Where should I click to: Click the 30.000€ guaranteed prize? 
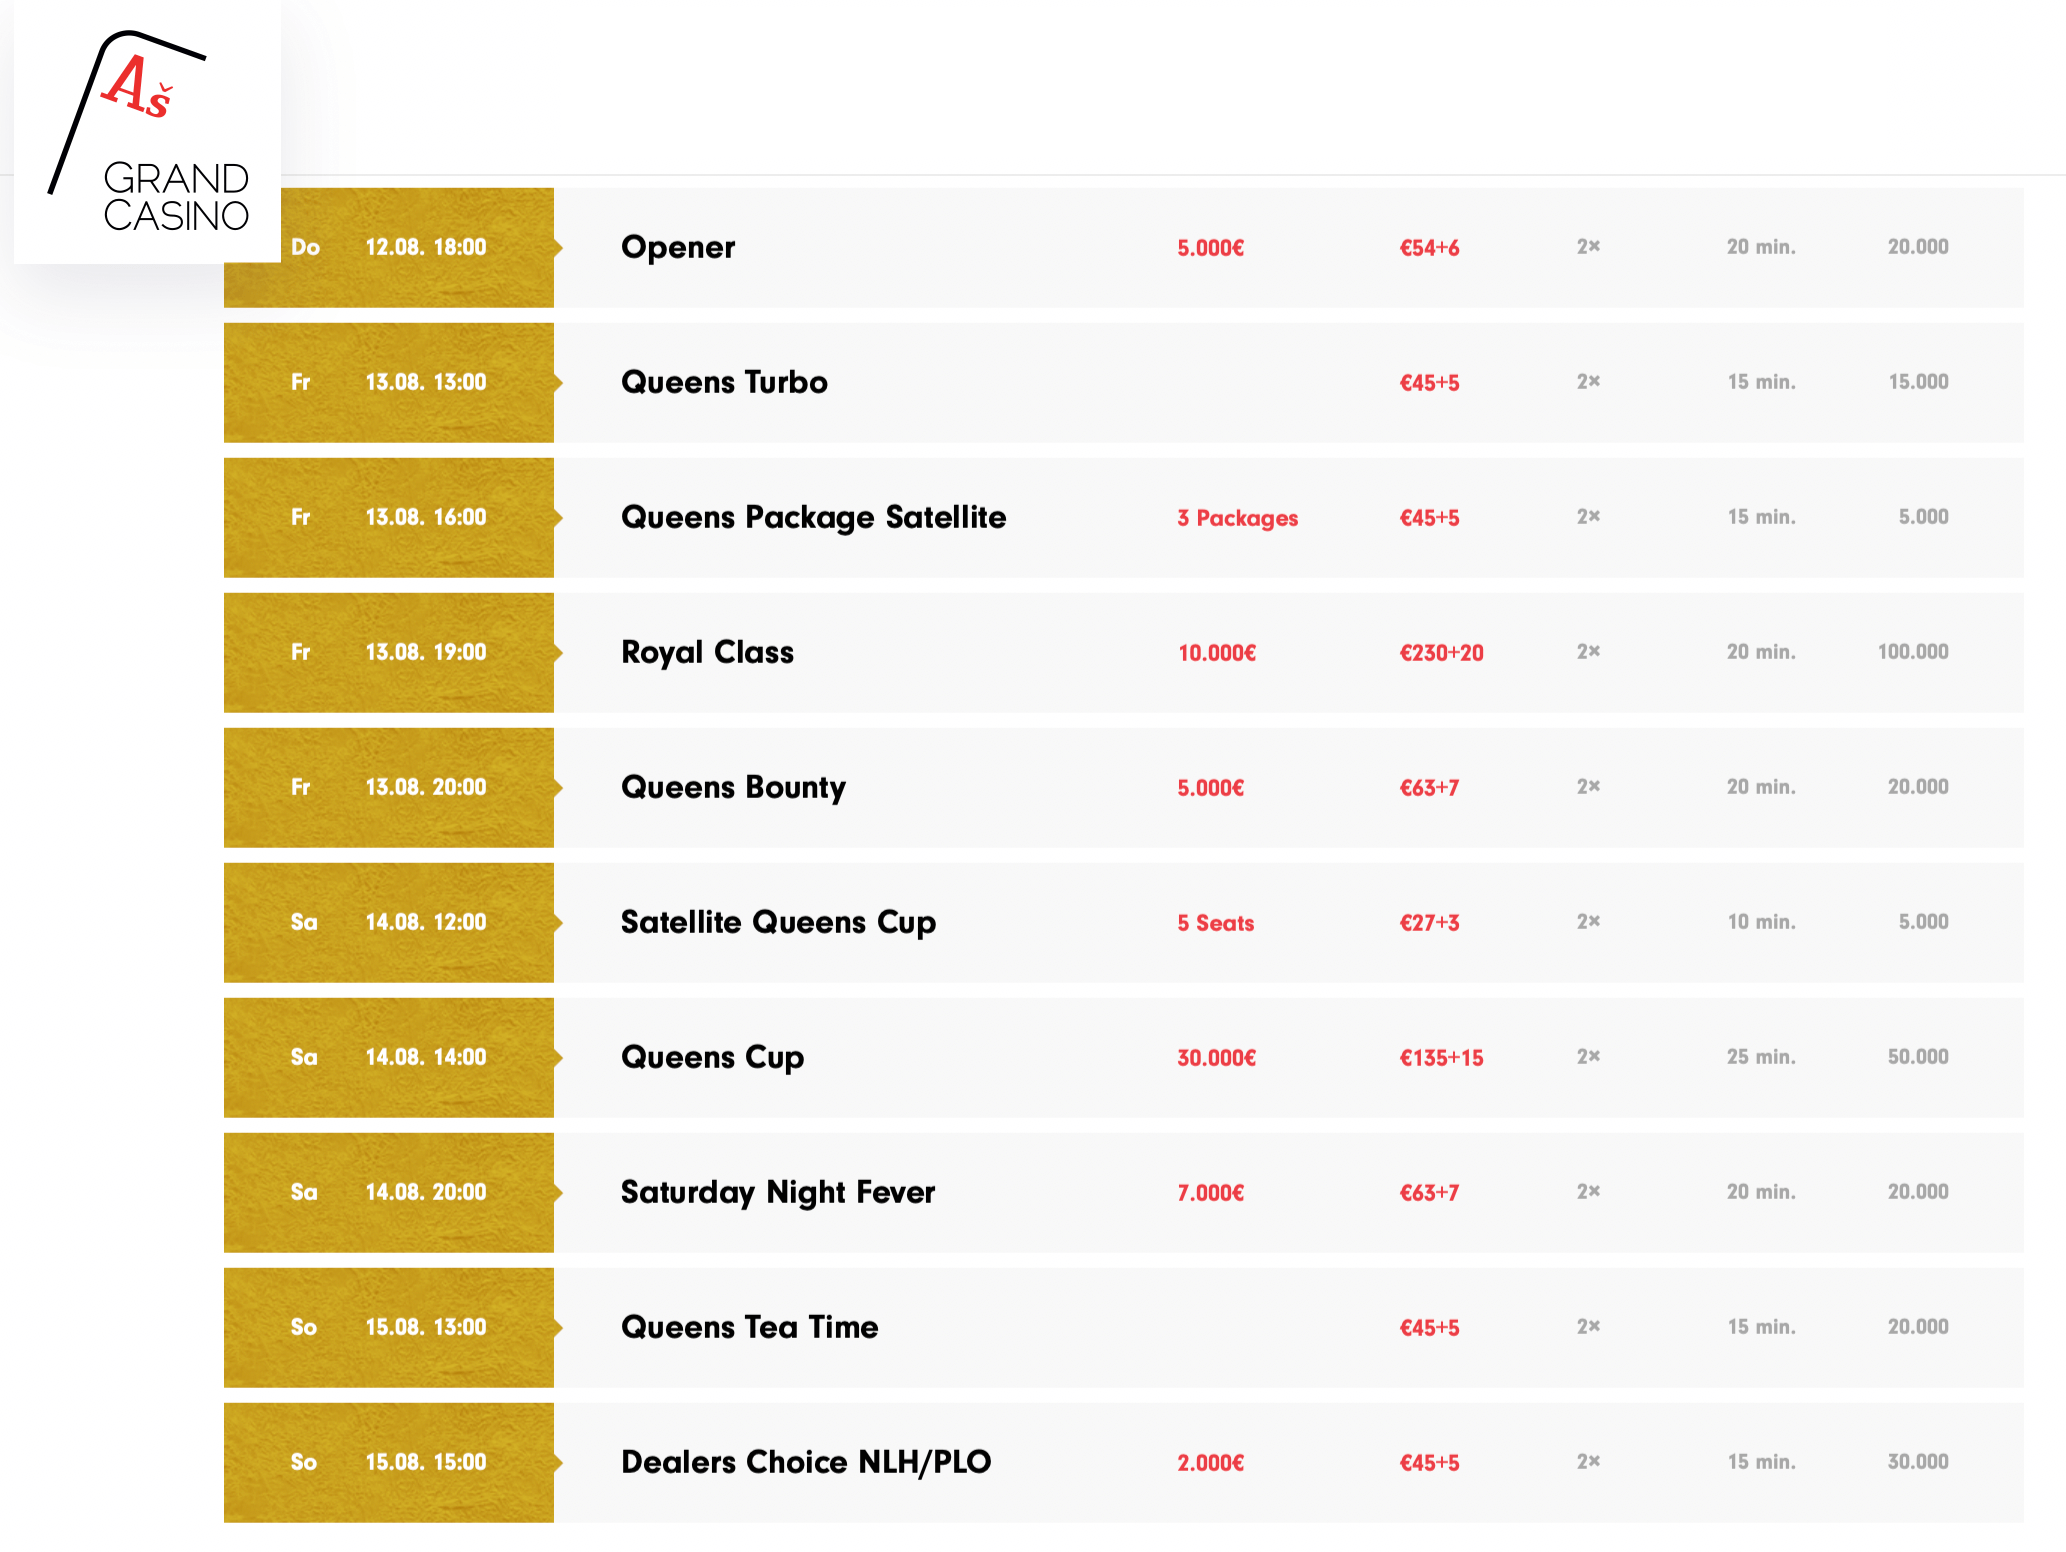pos(1216,1058)
